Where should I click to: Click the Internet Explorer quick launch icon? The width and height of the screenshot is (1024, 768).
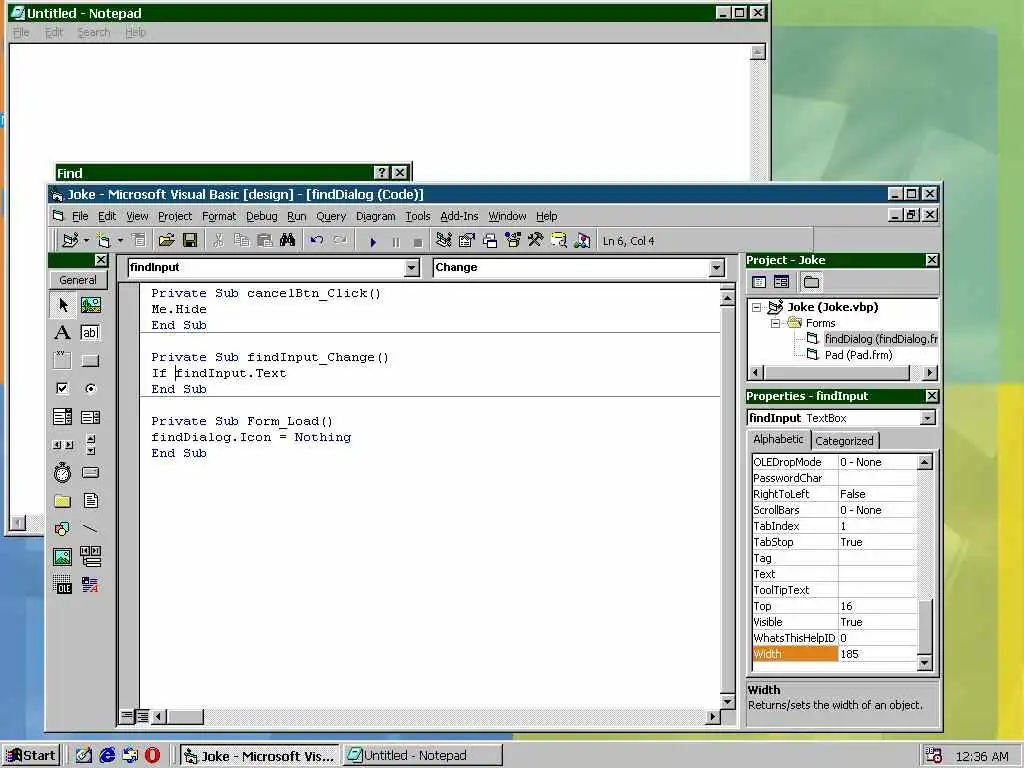tap(107, 756)
